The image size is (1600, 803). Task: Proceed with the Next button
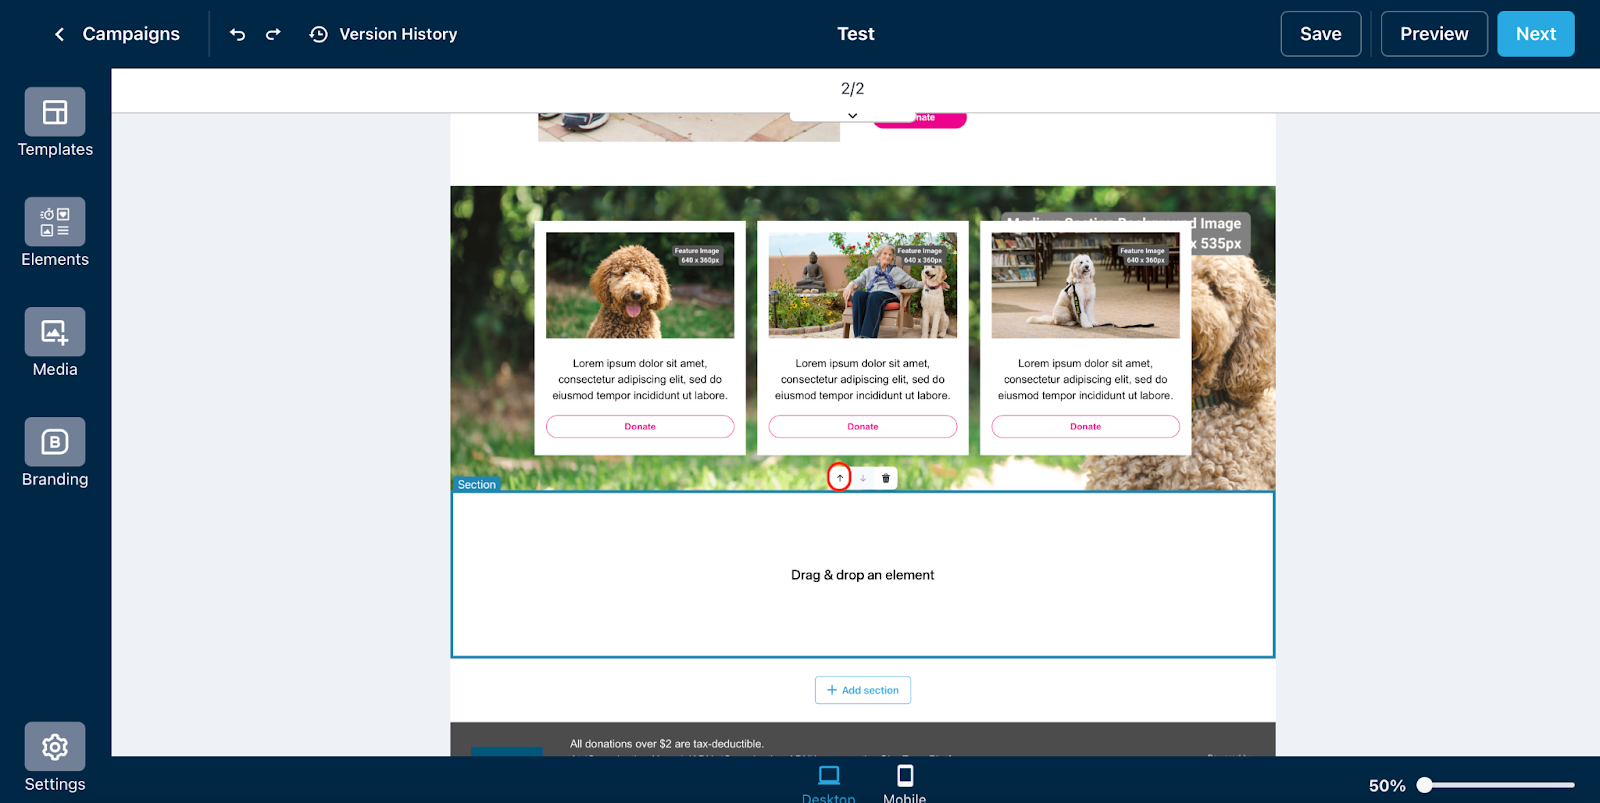pos(1536,34)
